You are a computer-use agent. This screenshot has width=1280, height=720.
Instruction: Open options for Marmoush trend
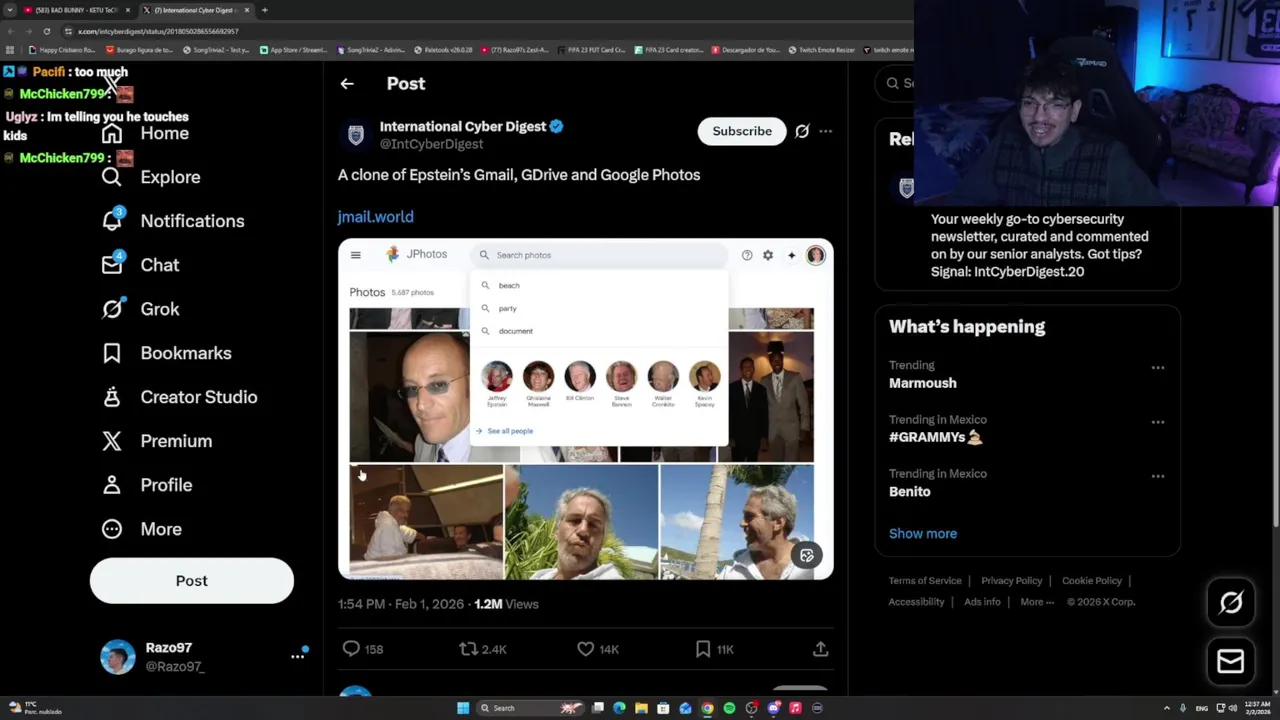(1158, 368)
